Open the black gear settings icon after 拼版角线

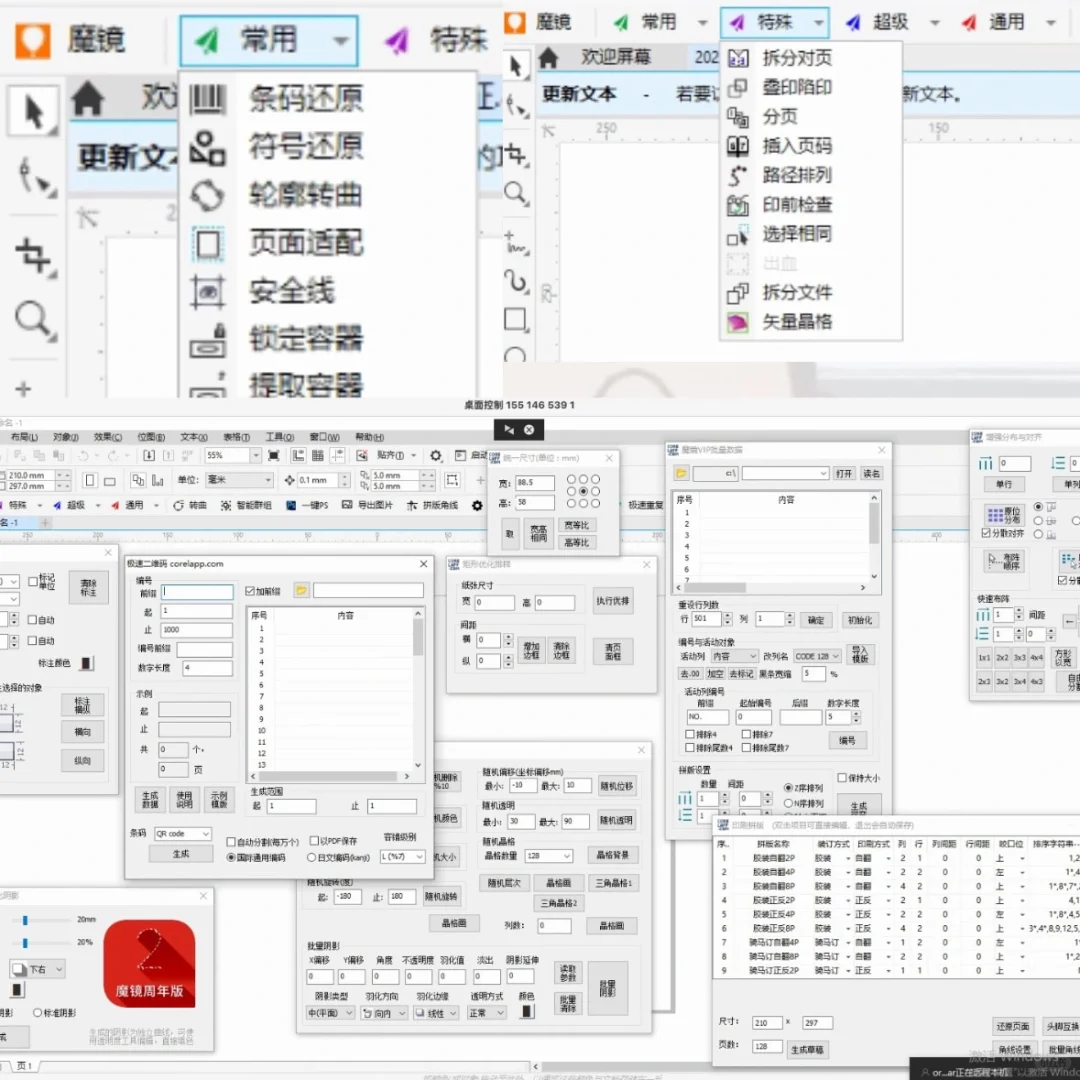tap(477, 506)
